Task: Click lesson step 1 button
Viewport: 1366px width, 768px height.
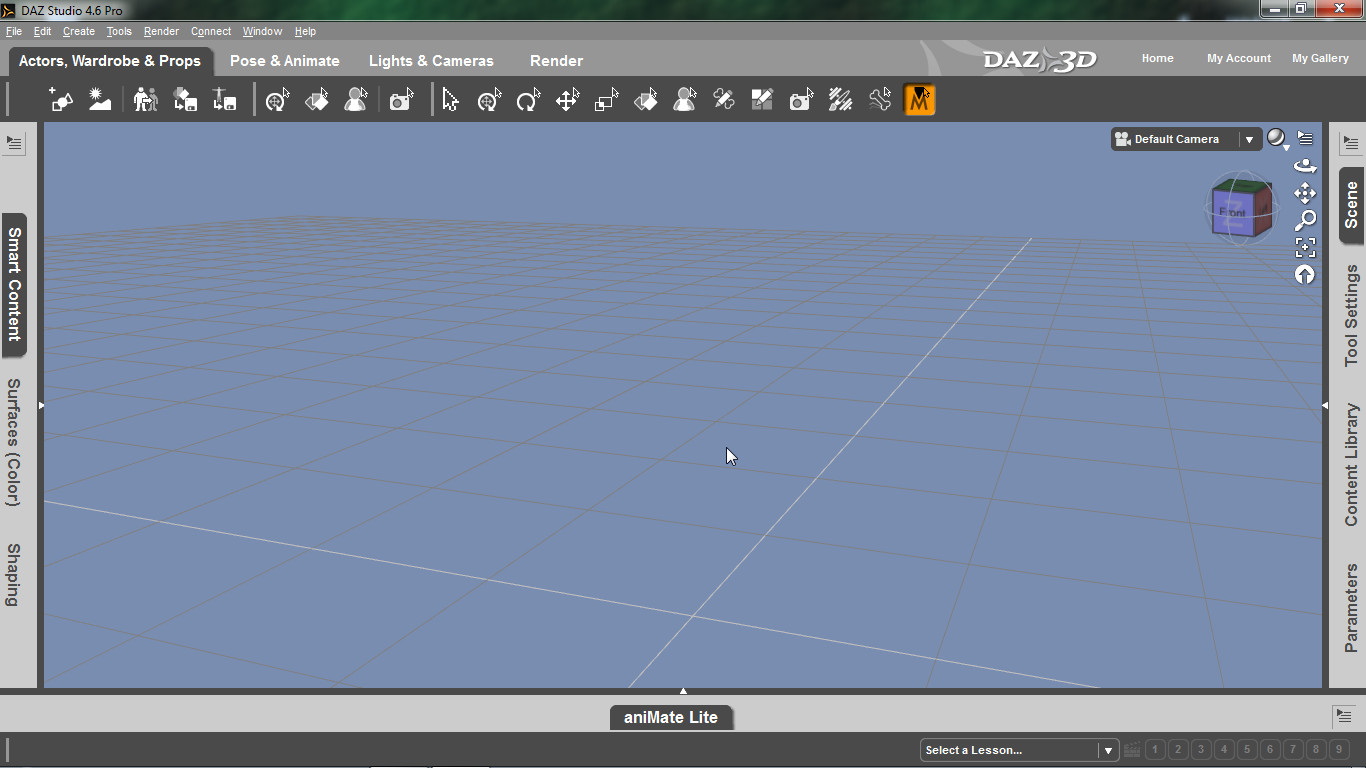Action: click(1155, 749)
